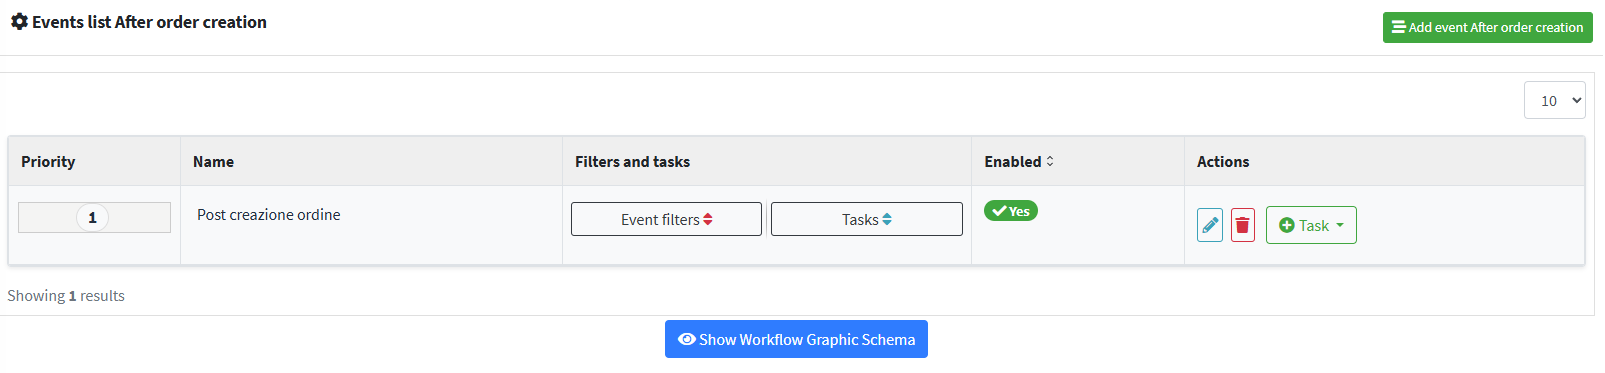The image size is (1605, 373).
Task: Click the plus icon on the Task button
Action: (x=1287, y=225)
